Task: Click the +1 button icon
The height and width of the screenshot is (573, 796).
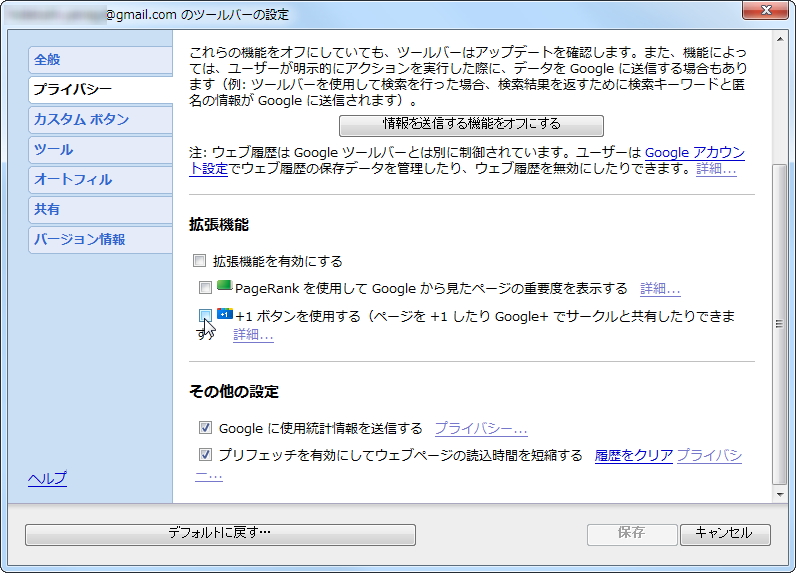Action: pyautogui.click(x=224, y=314)
